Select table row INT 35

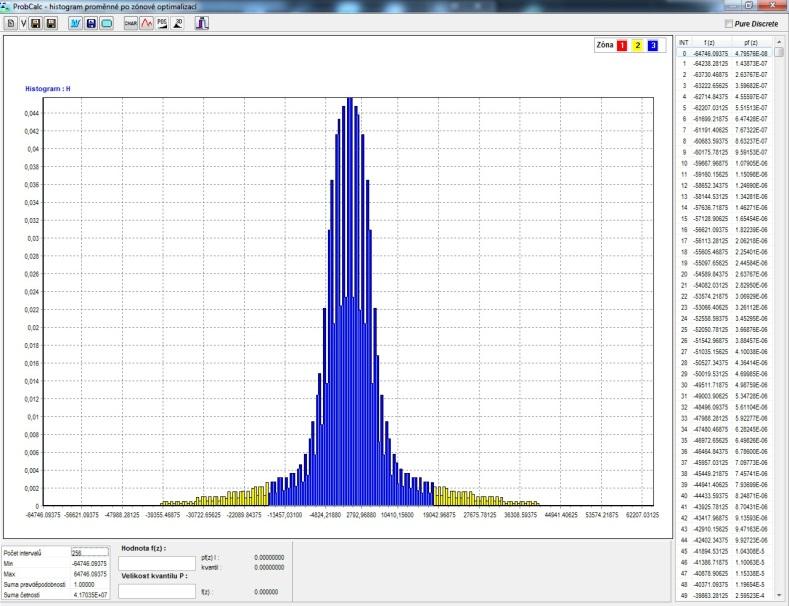click(x=725, y=440)
